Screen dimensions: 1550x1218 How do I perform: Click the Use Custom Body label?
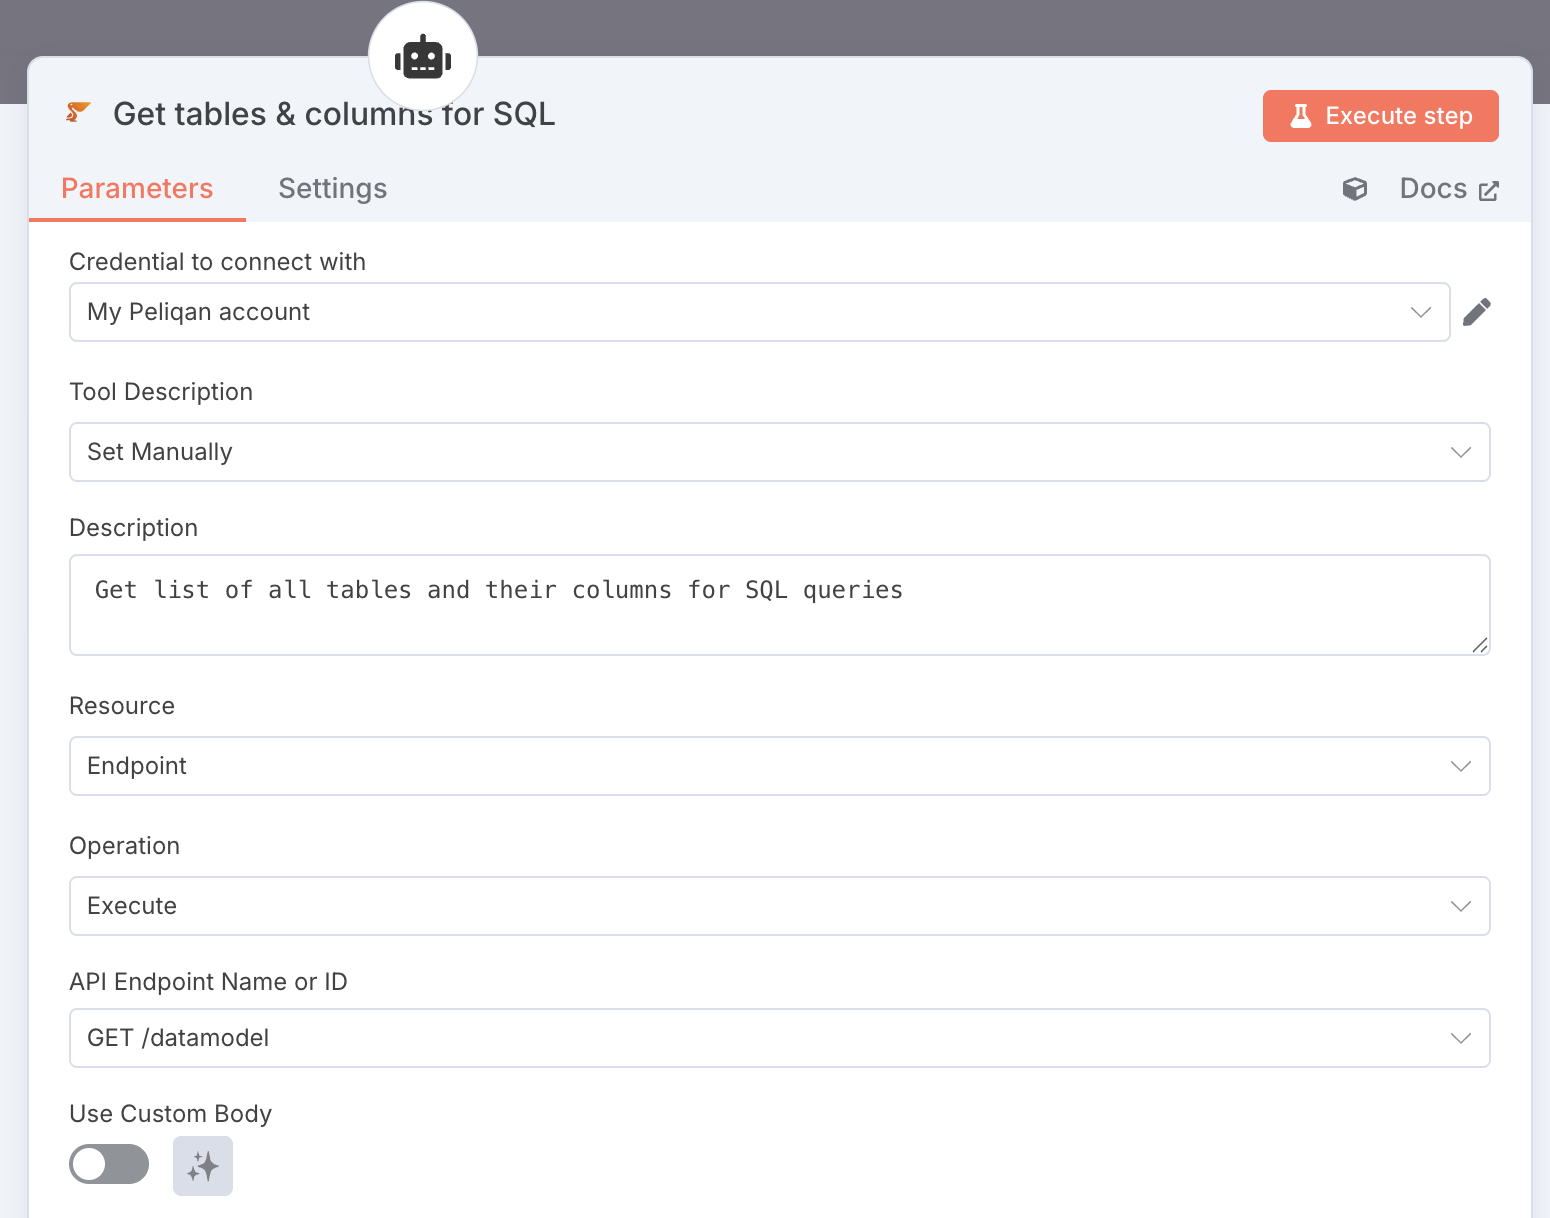coord(171,1114)
